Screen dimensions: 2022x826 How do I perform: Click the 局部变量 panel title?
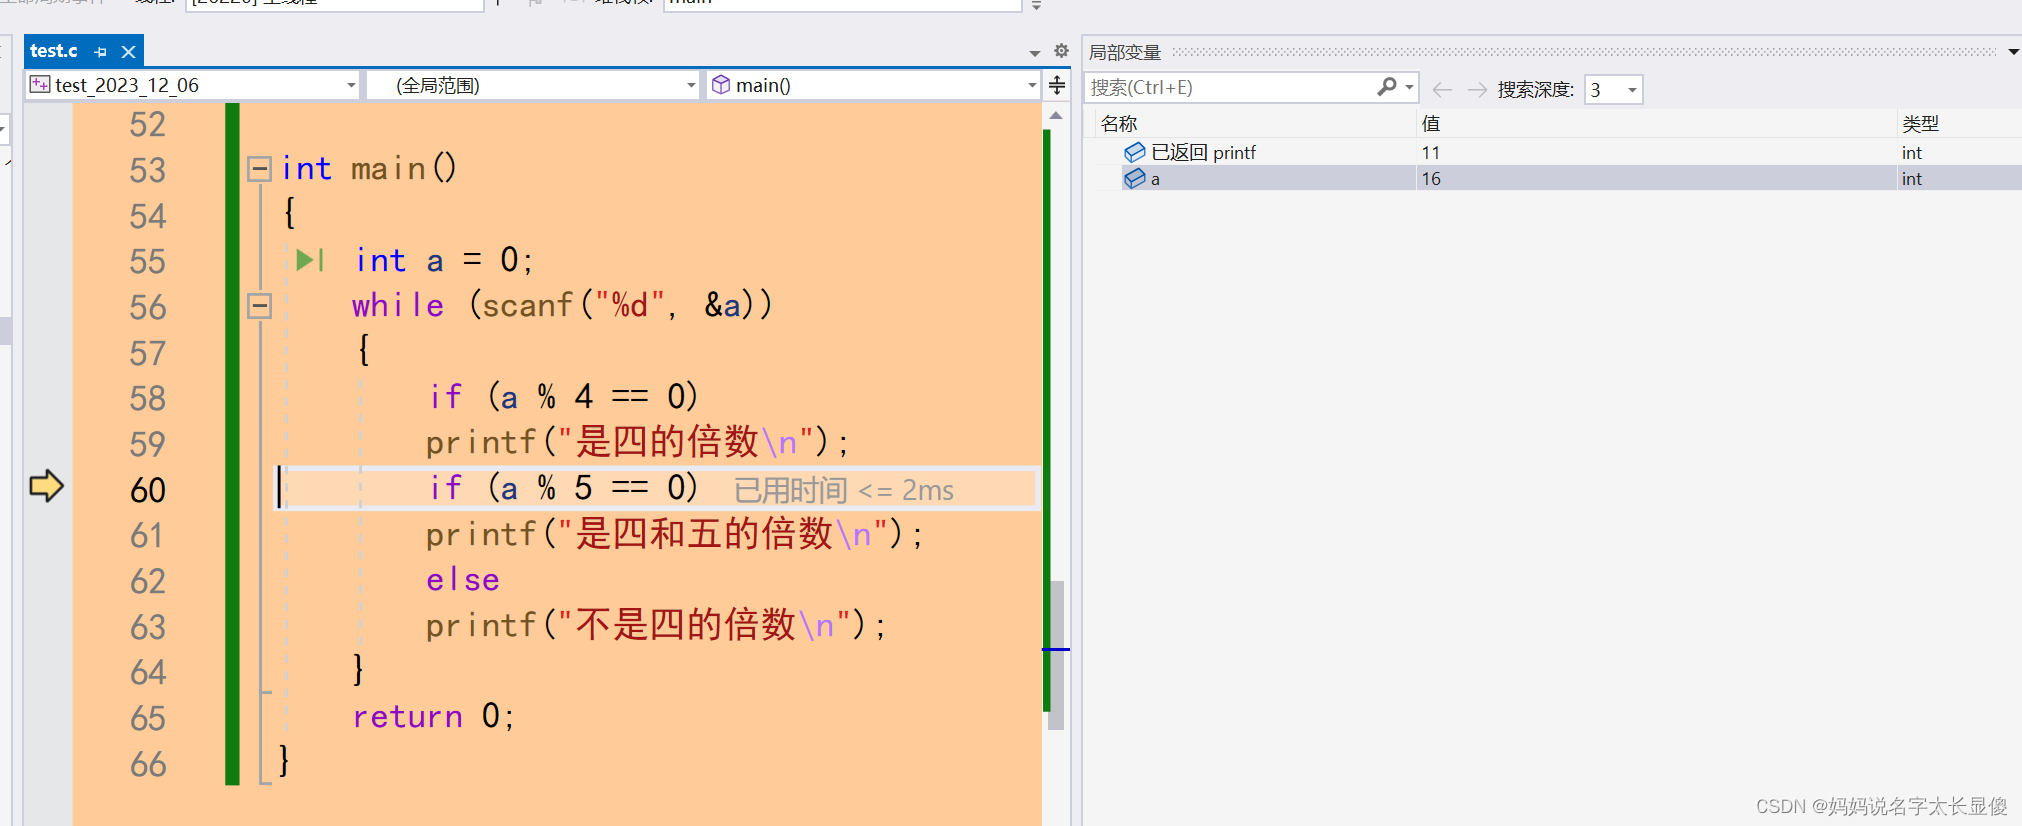[x=1125, y=52]
